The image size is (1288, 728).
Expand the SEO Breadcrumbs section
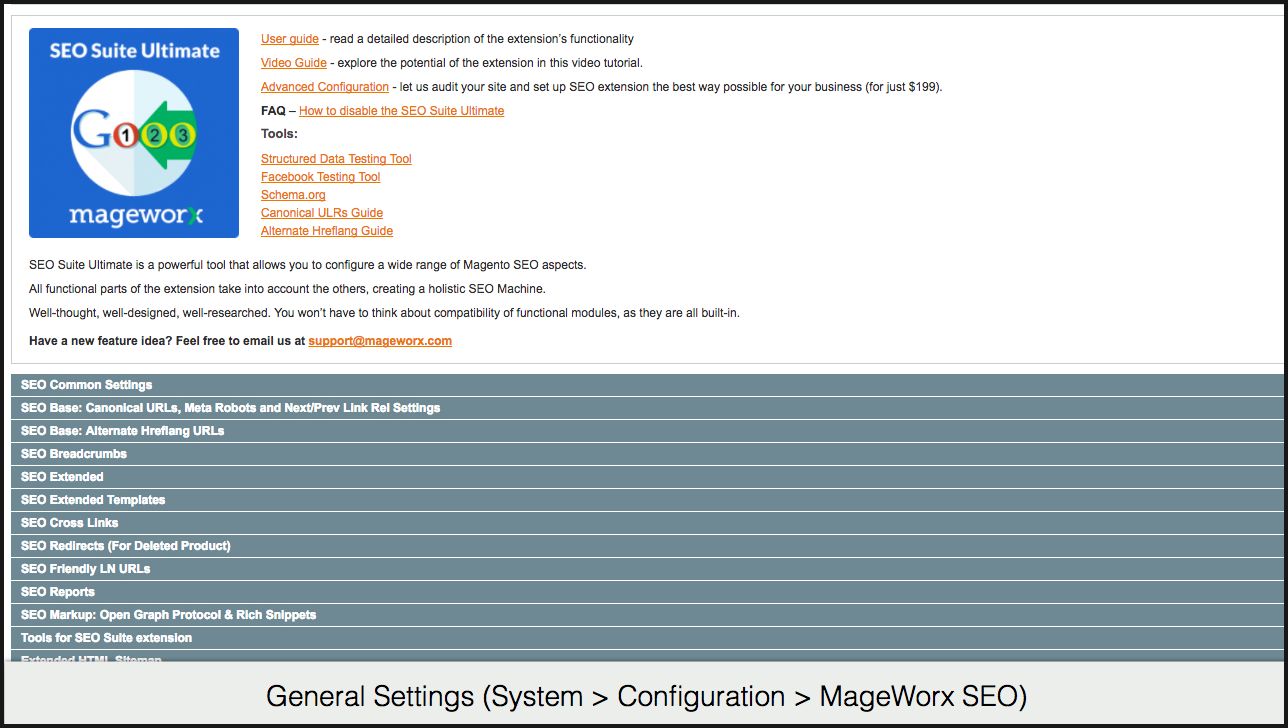point(74,454)
